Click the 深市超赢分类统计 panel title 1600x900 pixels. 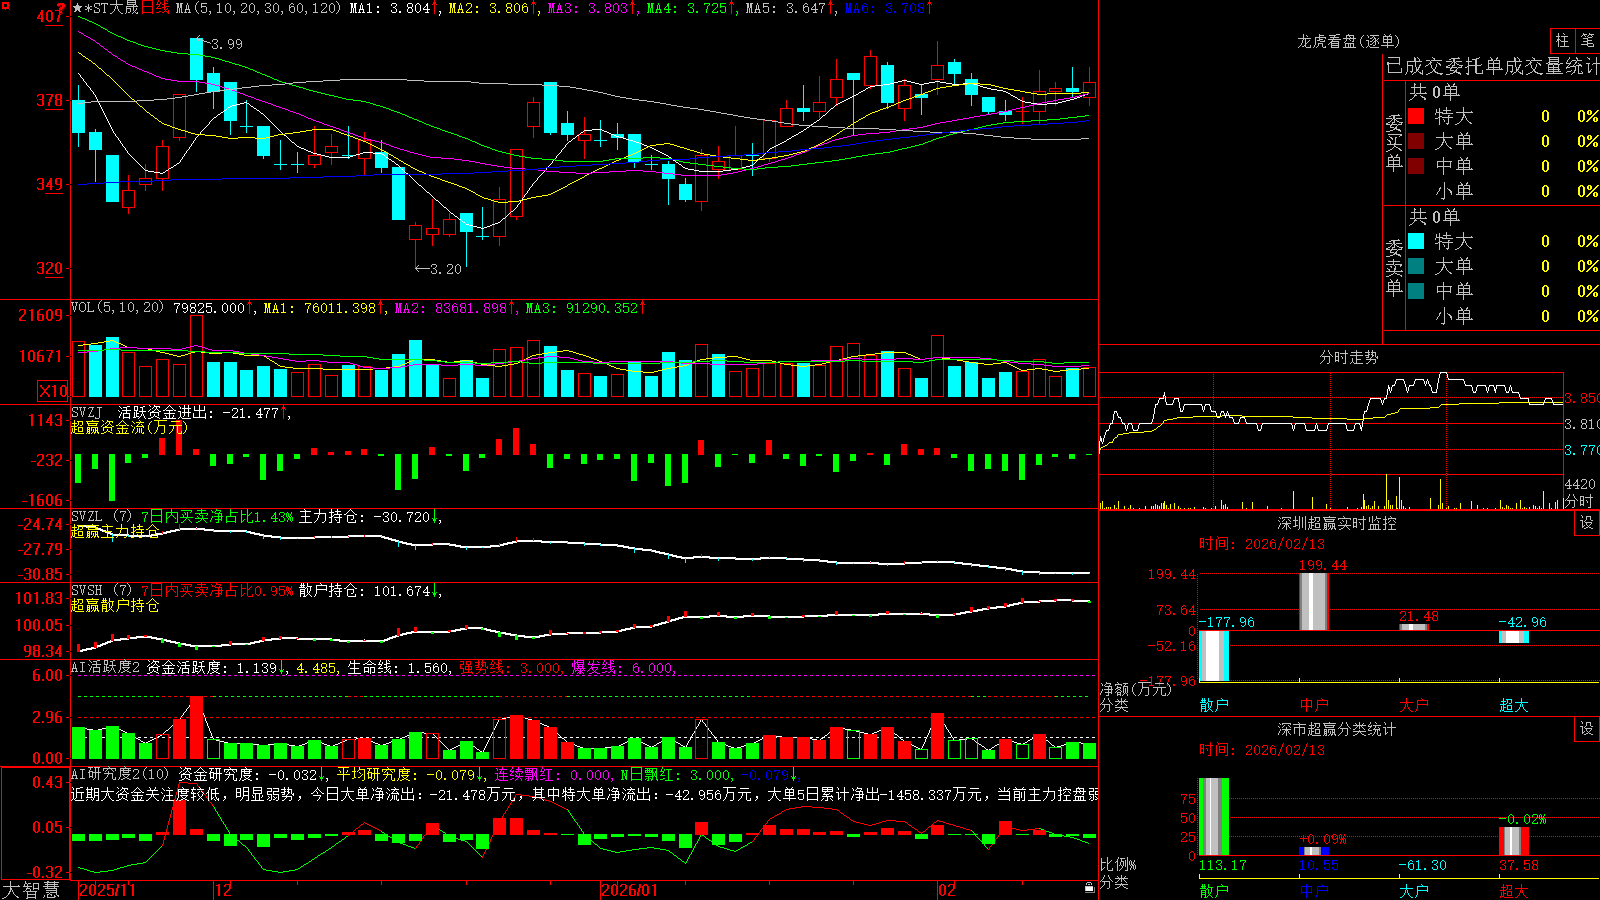[x=1337, y=729]
